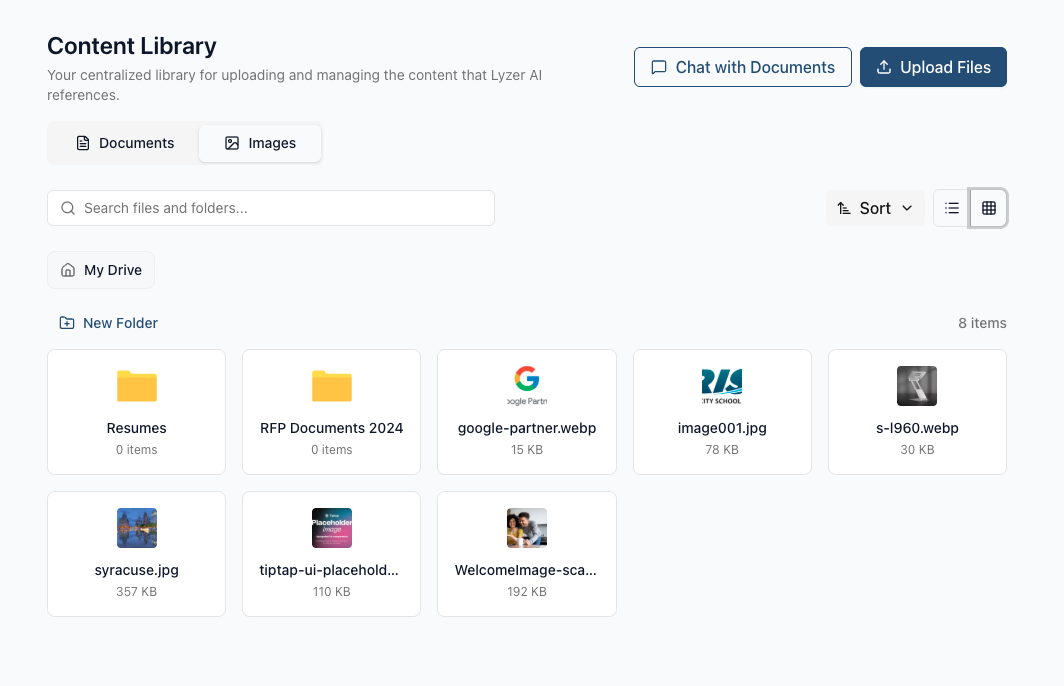Click the sort order icon
The width and height of the screenshot is (1064, 686).
[844, 208]
